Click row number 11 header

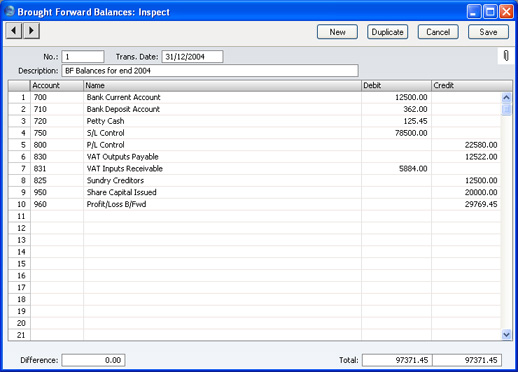[x=19, y=216]
